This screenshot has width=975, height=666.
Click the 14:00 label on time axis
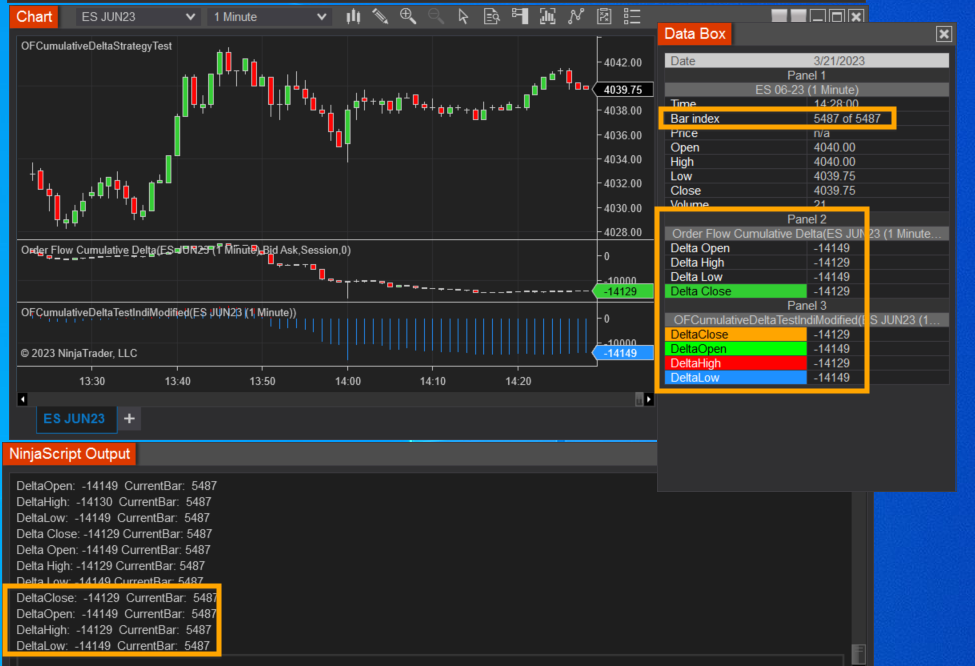348,381
